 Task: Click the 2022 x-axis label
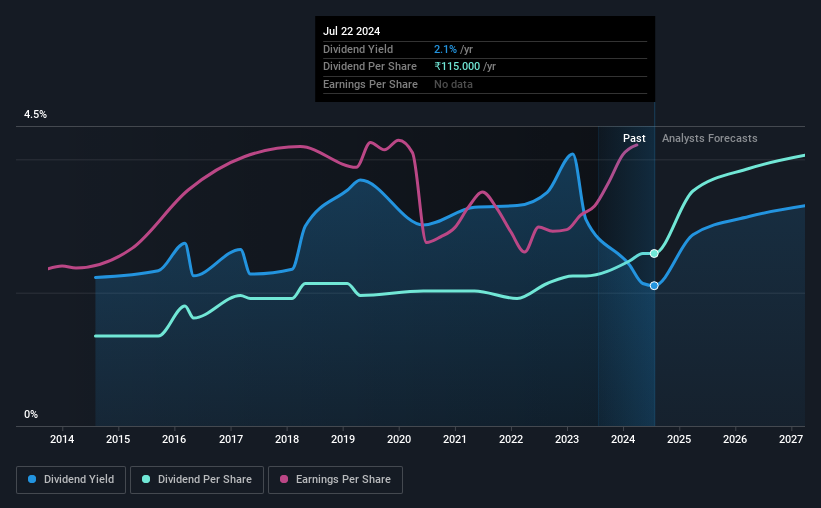click(x=511, y=439)
